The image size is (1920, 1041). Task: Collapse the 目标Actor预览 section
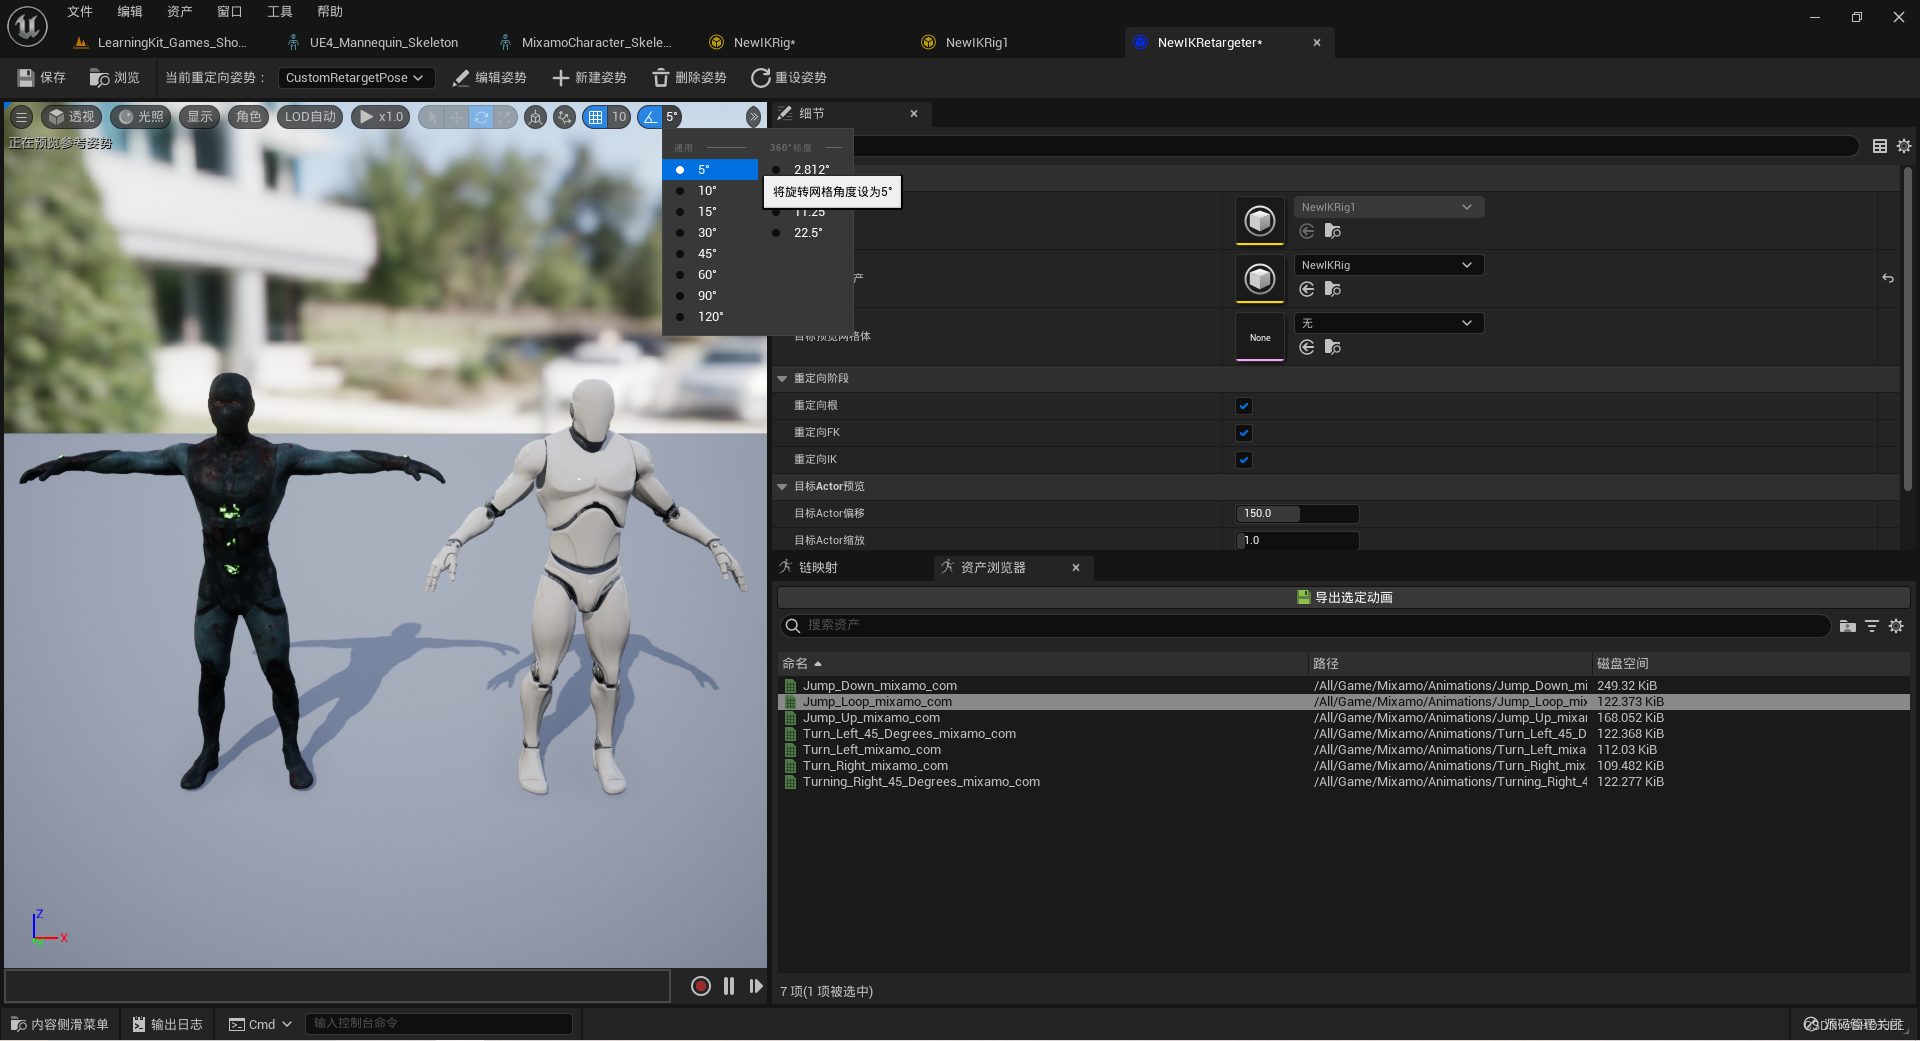tap(782, 487)
